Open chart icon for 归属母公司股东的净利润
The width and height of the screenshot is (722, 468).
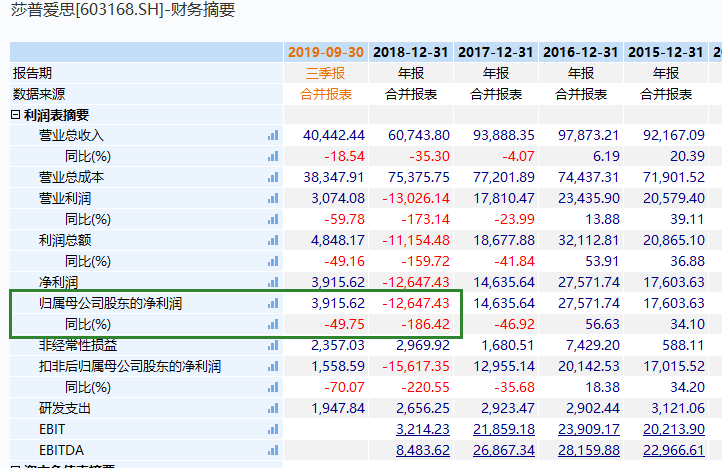pos(272,303)
